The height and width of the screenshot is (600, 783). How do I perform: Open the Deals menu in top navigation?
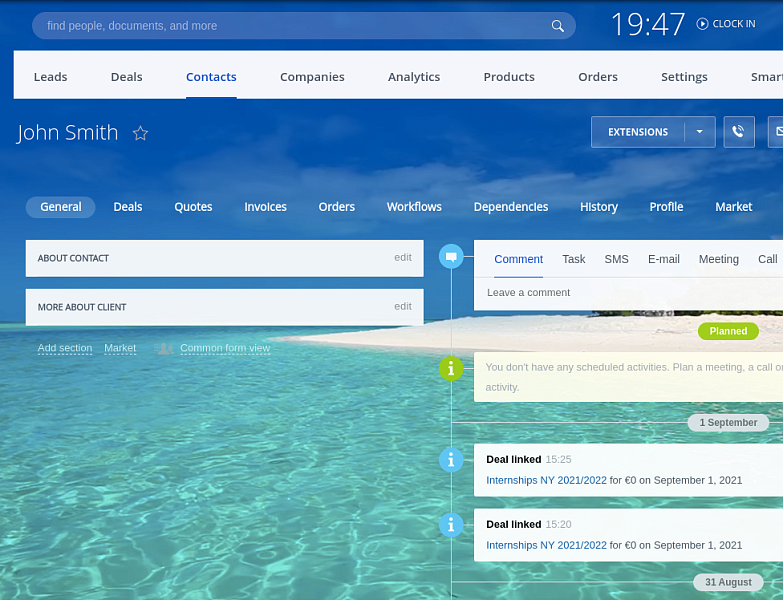(x=126, y=77)
